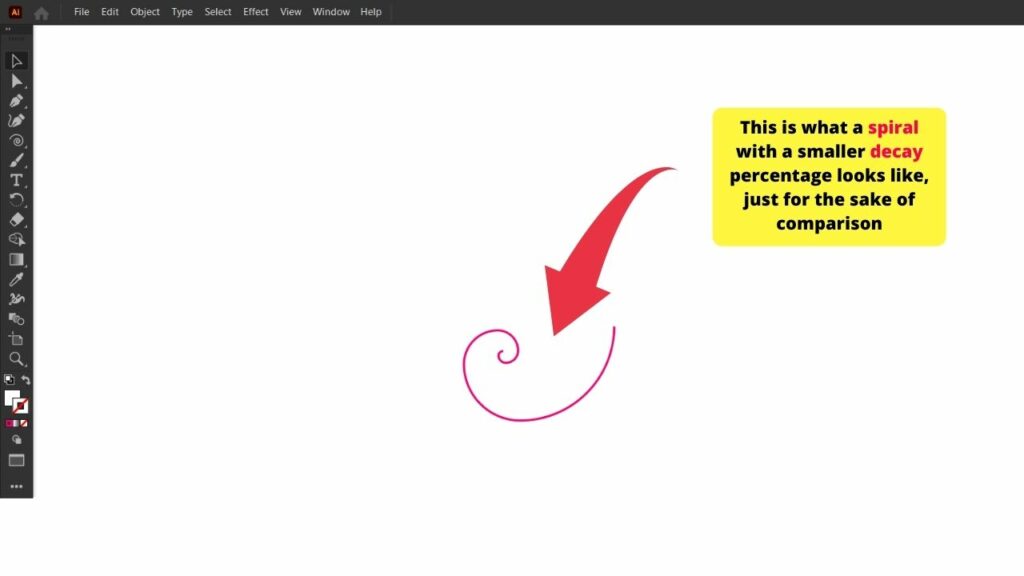This screenshot has height=576, width=1024.
Task: Select the Artboard tool
Action: click(17, 340)
